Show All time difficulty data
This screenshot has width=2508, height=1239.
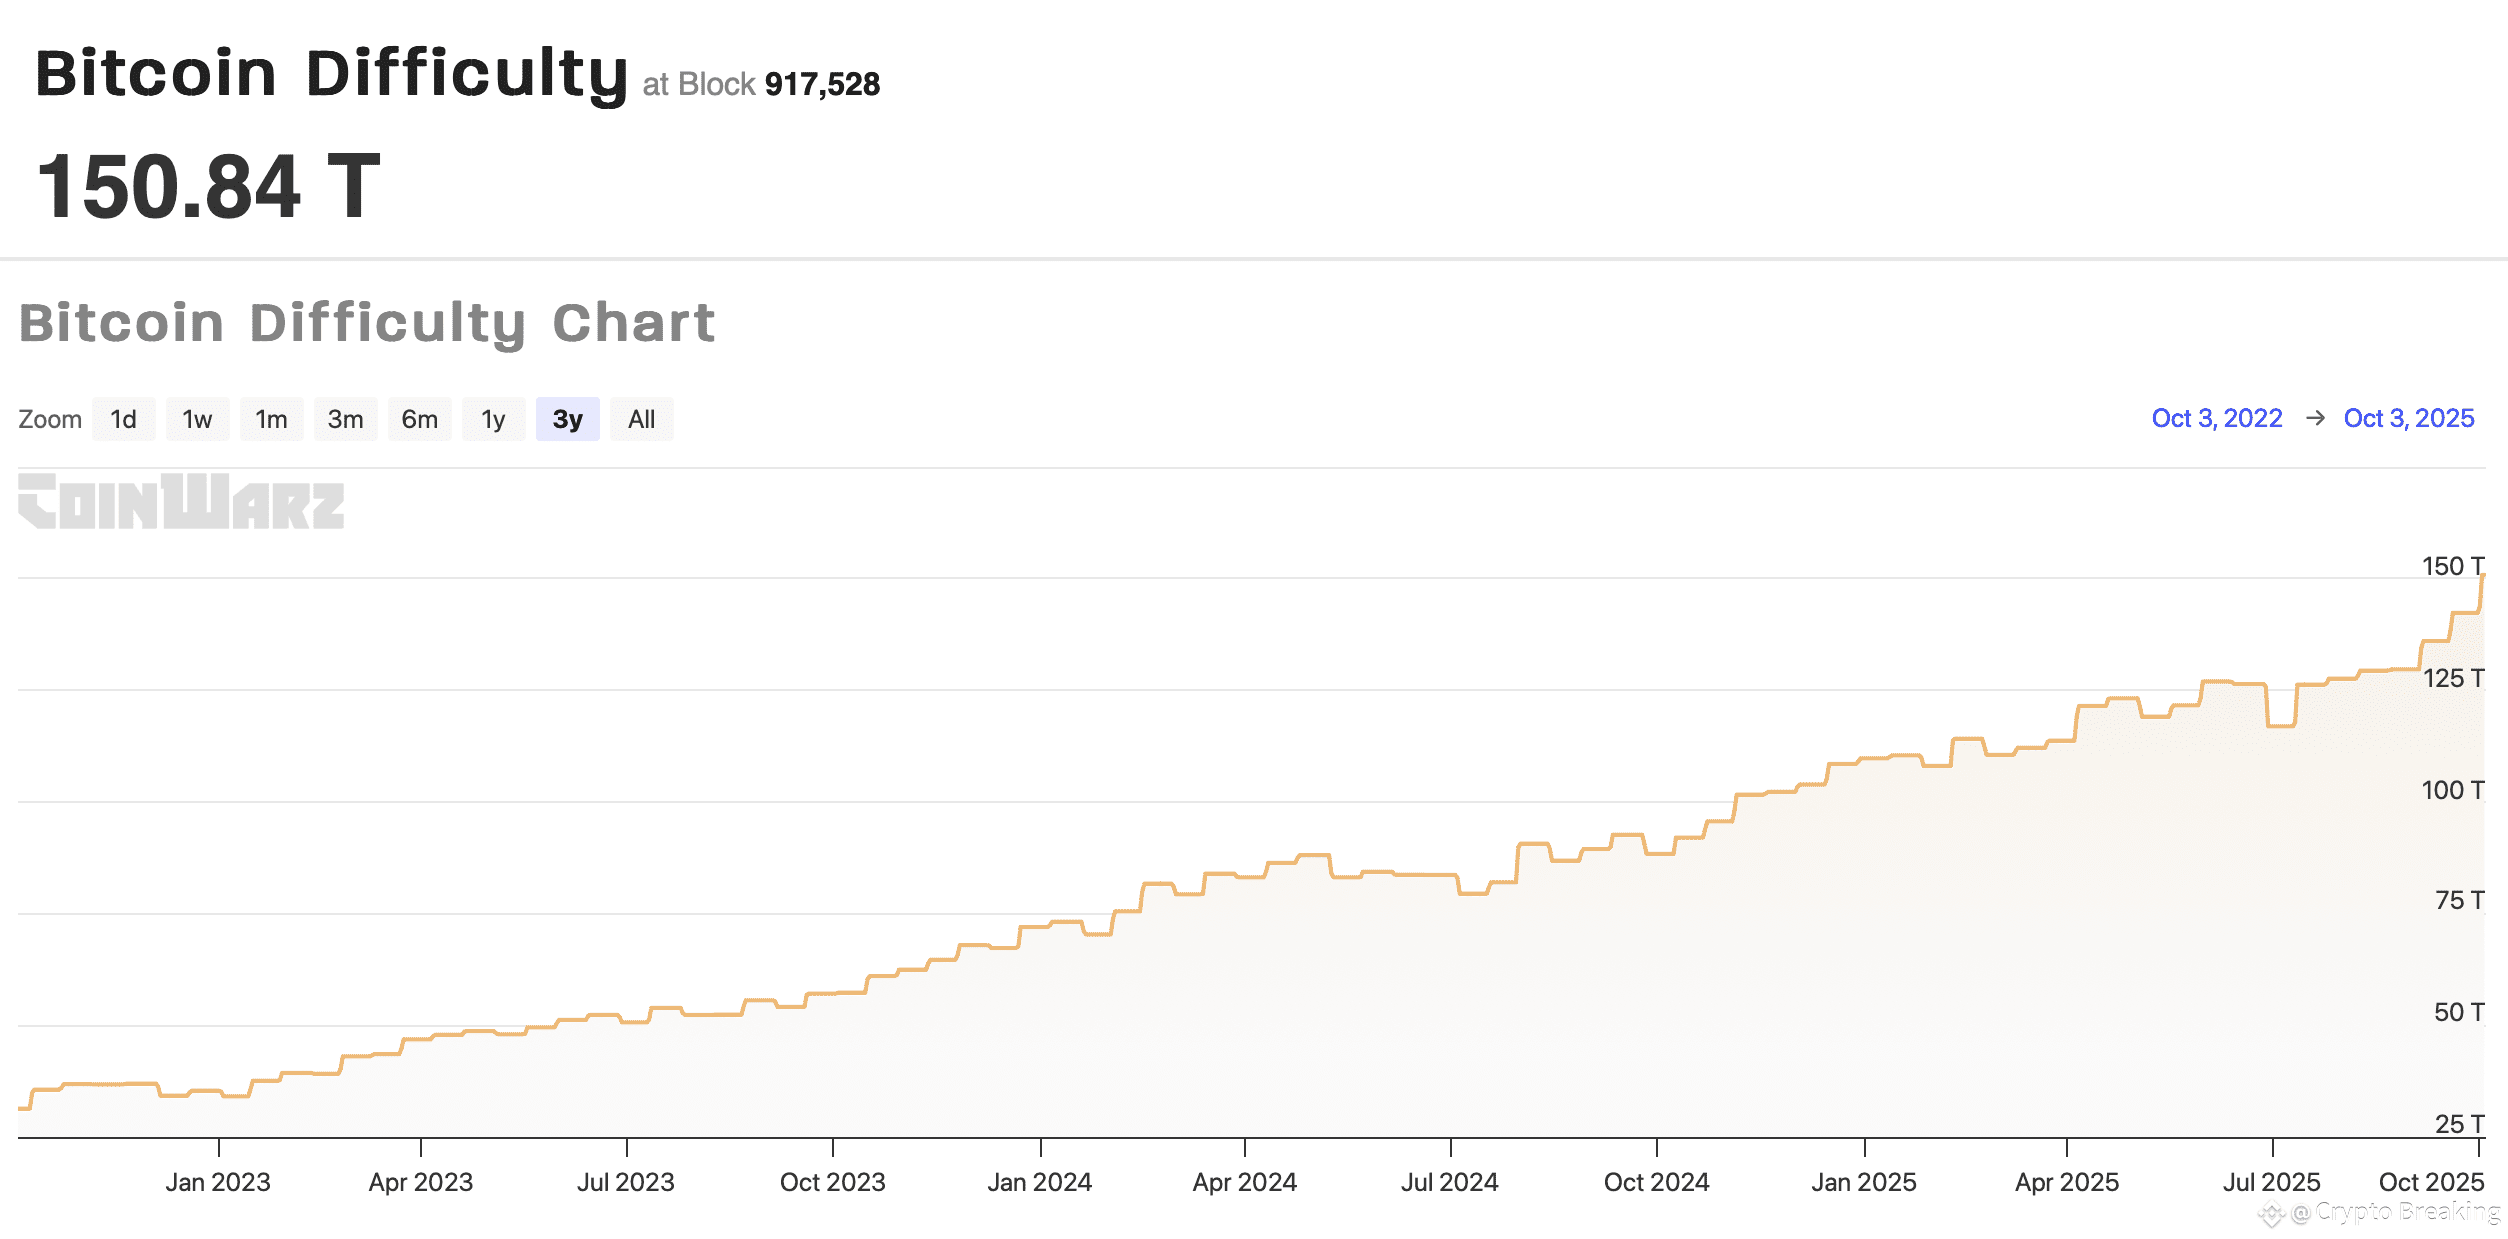tap(641, 419)
